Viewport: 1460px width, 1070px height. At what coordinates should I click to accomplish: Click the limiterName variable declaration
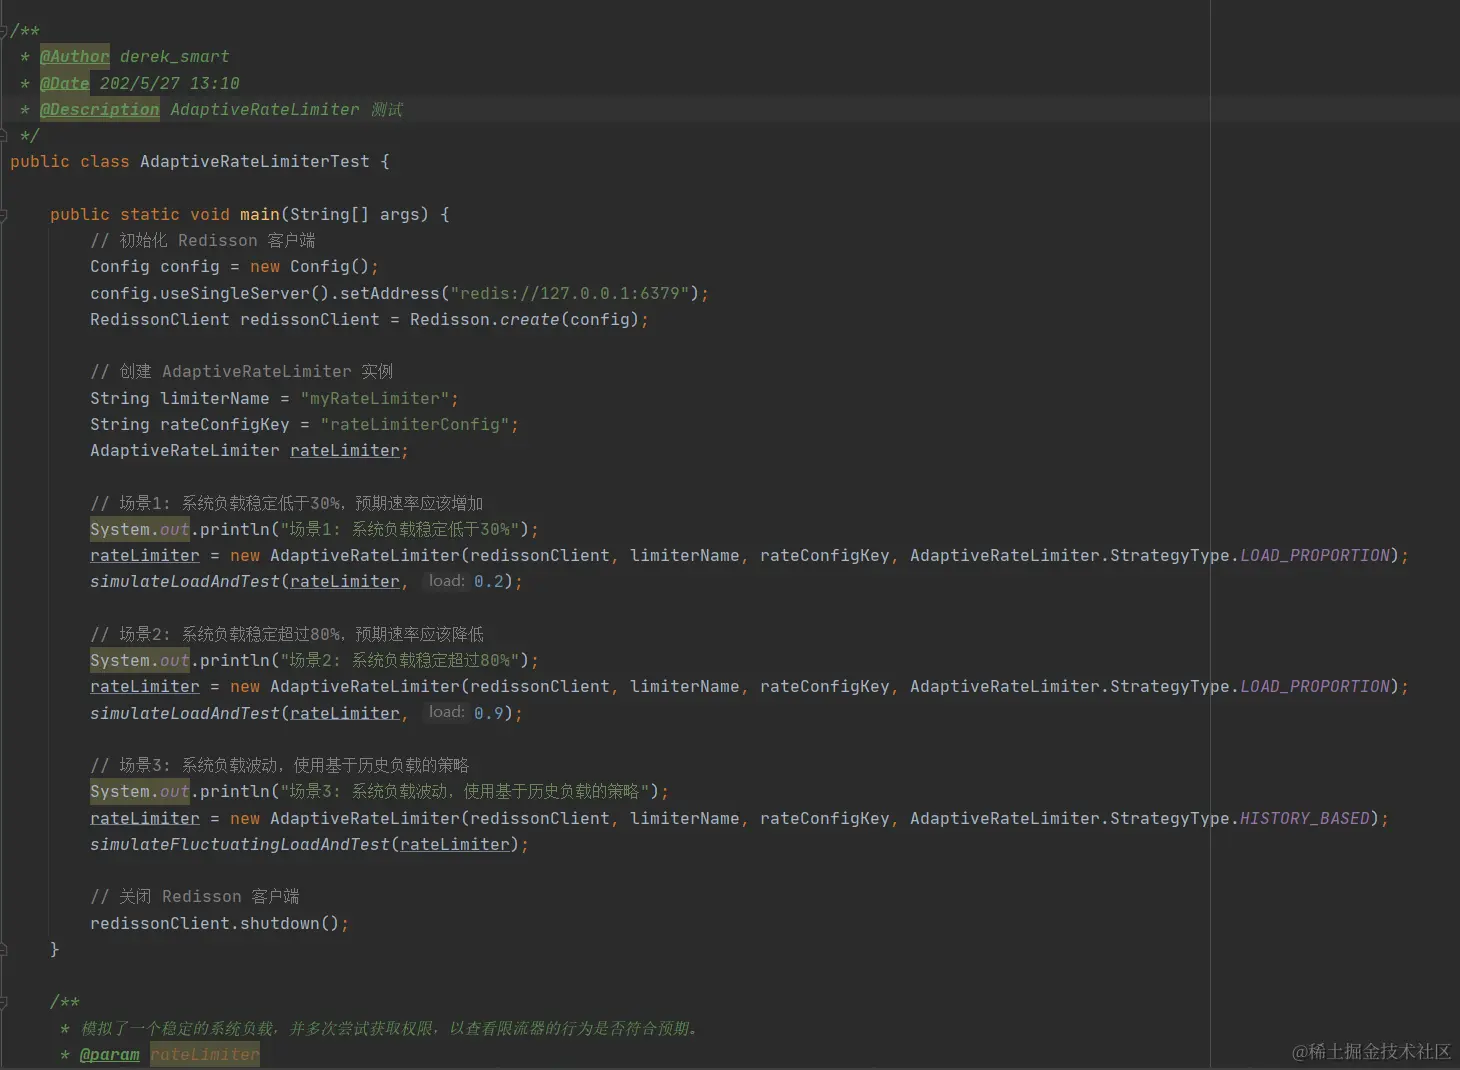[x=215, y=398]
